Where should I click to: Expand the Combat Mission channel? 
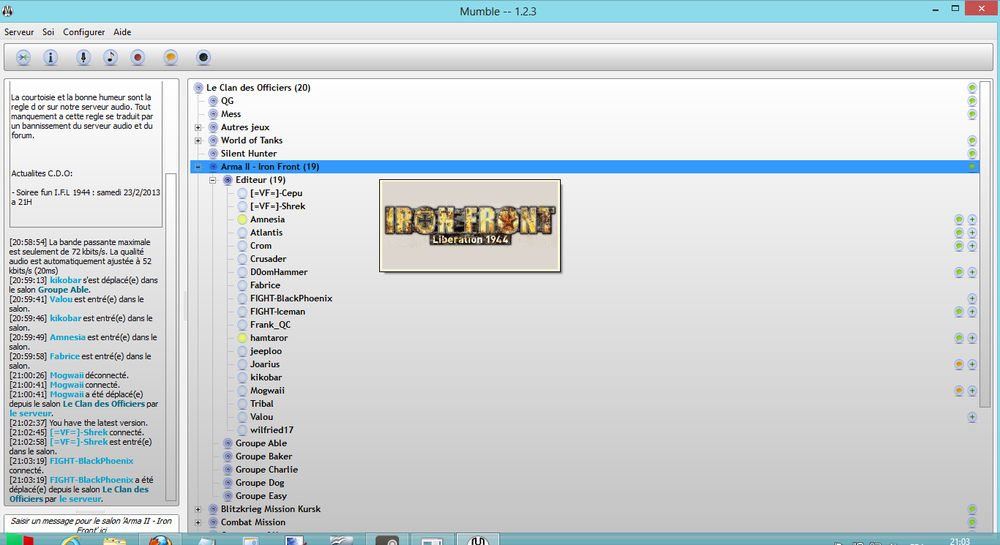click(198, 522)
